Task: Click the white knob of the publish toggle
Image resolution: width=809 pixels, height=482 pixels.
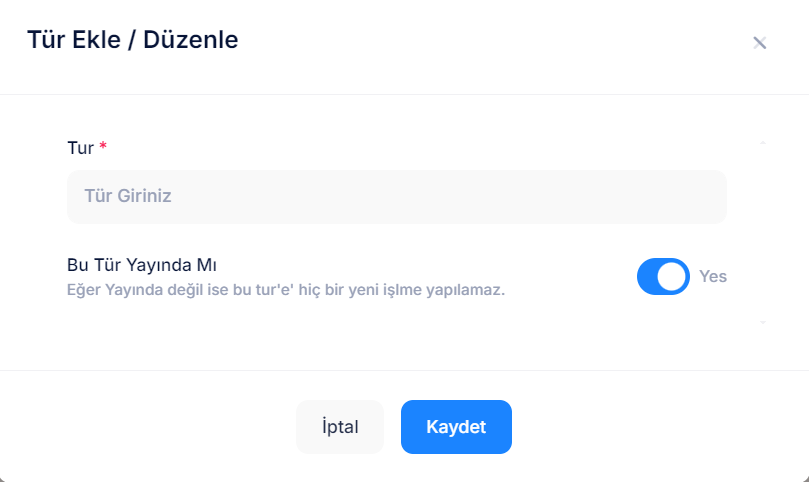Action: pos(674,277)
